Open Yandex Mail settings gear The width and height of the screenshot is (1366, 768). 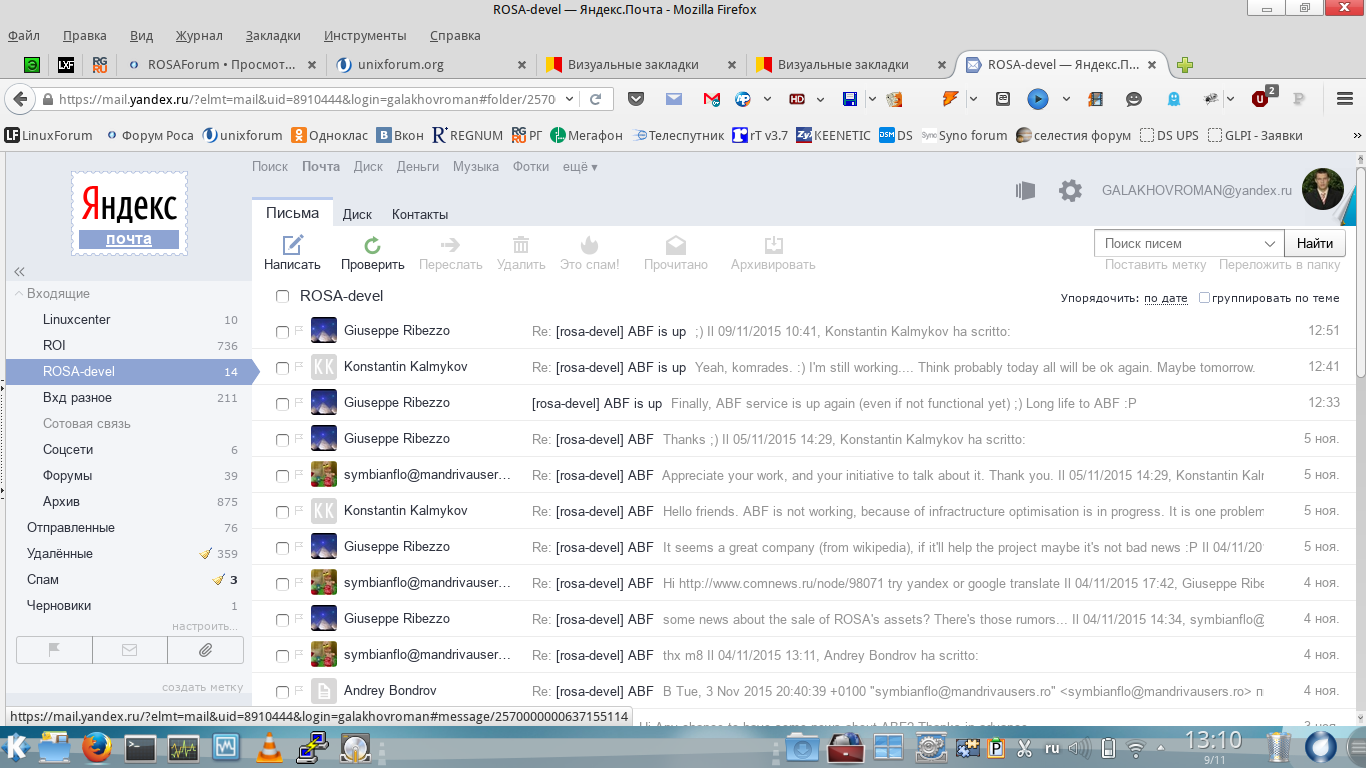[1070, 191]
